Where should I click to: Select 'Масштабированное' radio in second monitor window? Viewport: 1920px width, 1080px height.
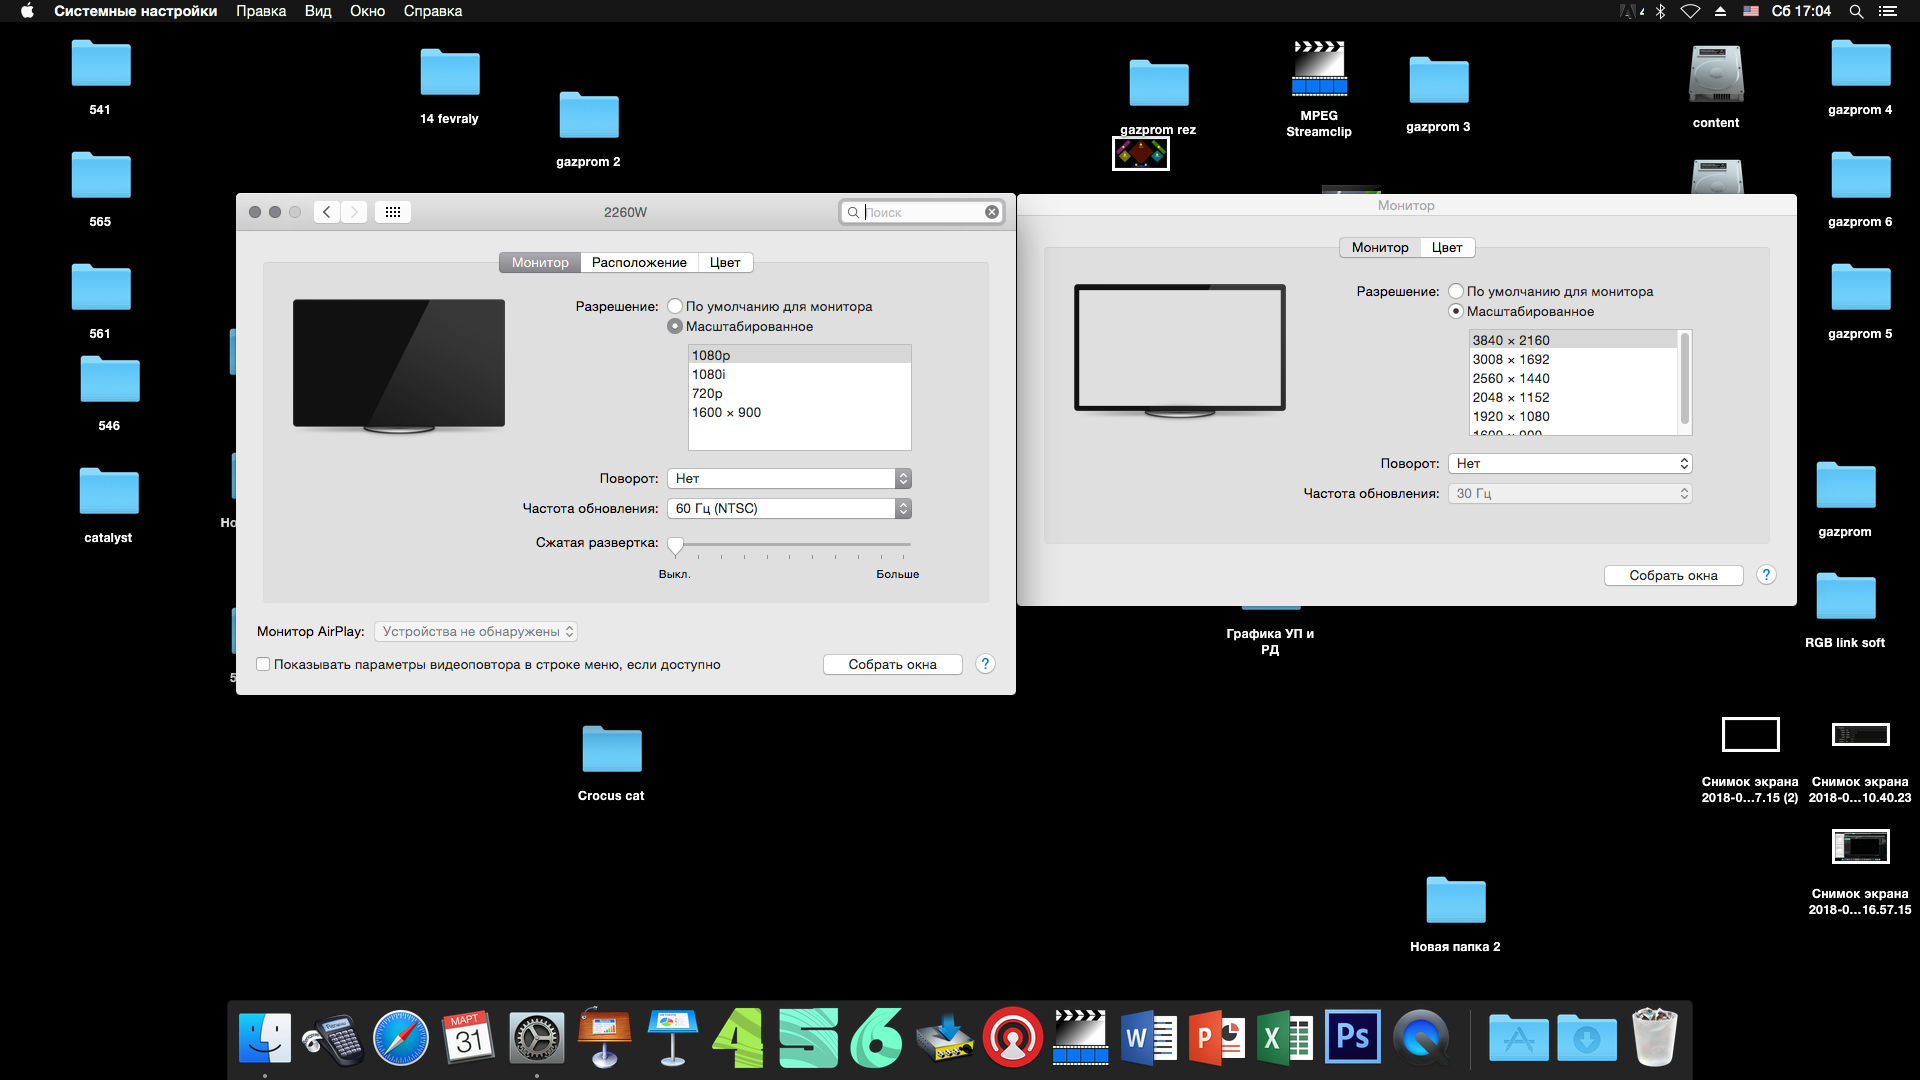tap(1456, 311)
